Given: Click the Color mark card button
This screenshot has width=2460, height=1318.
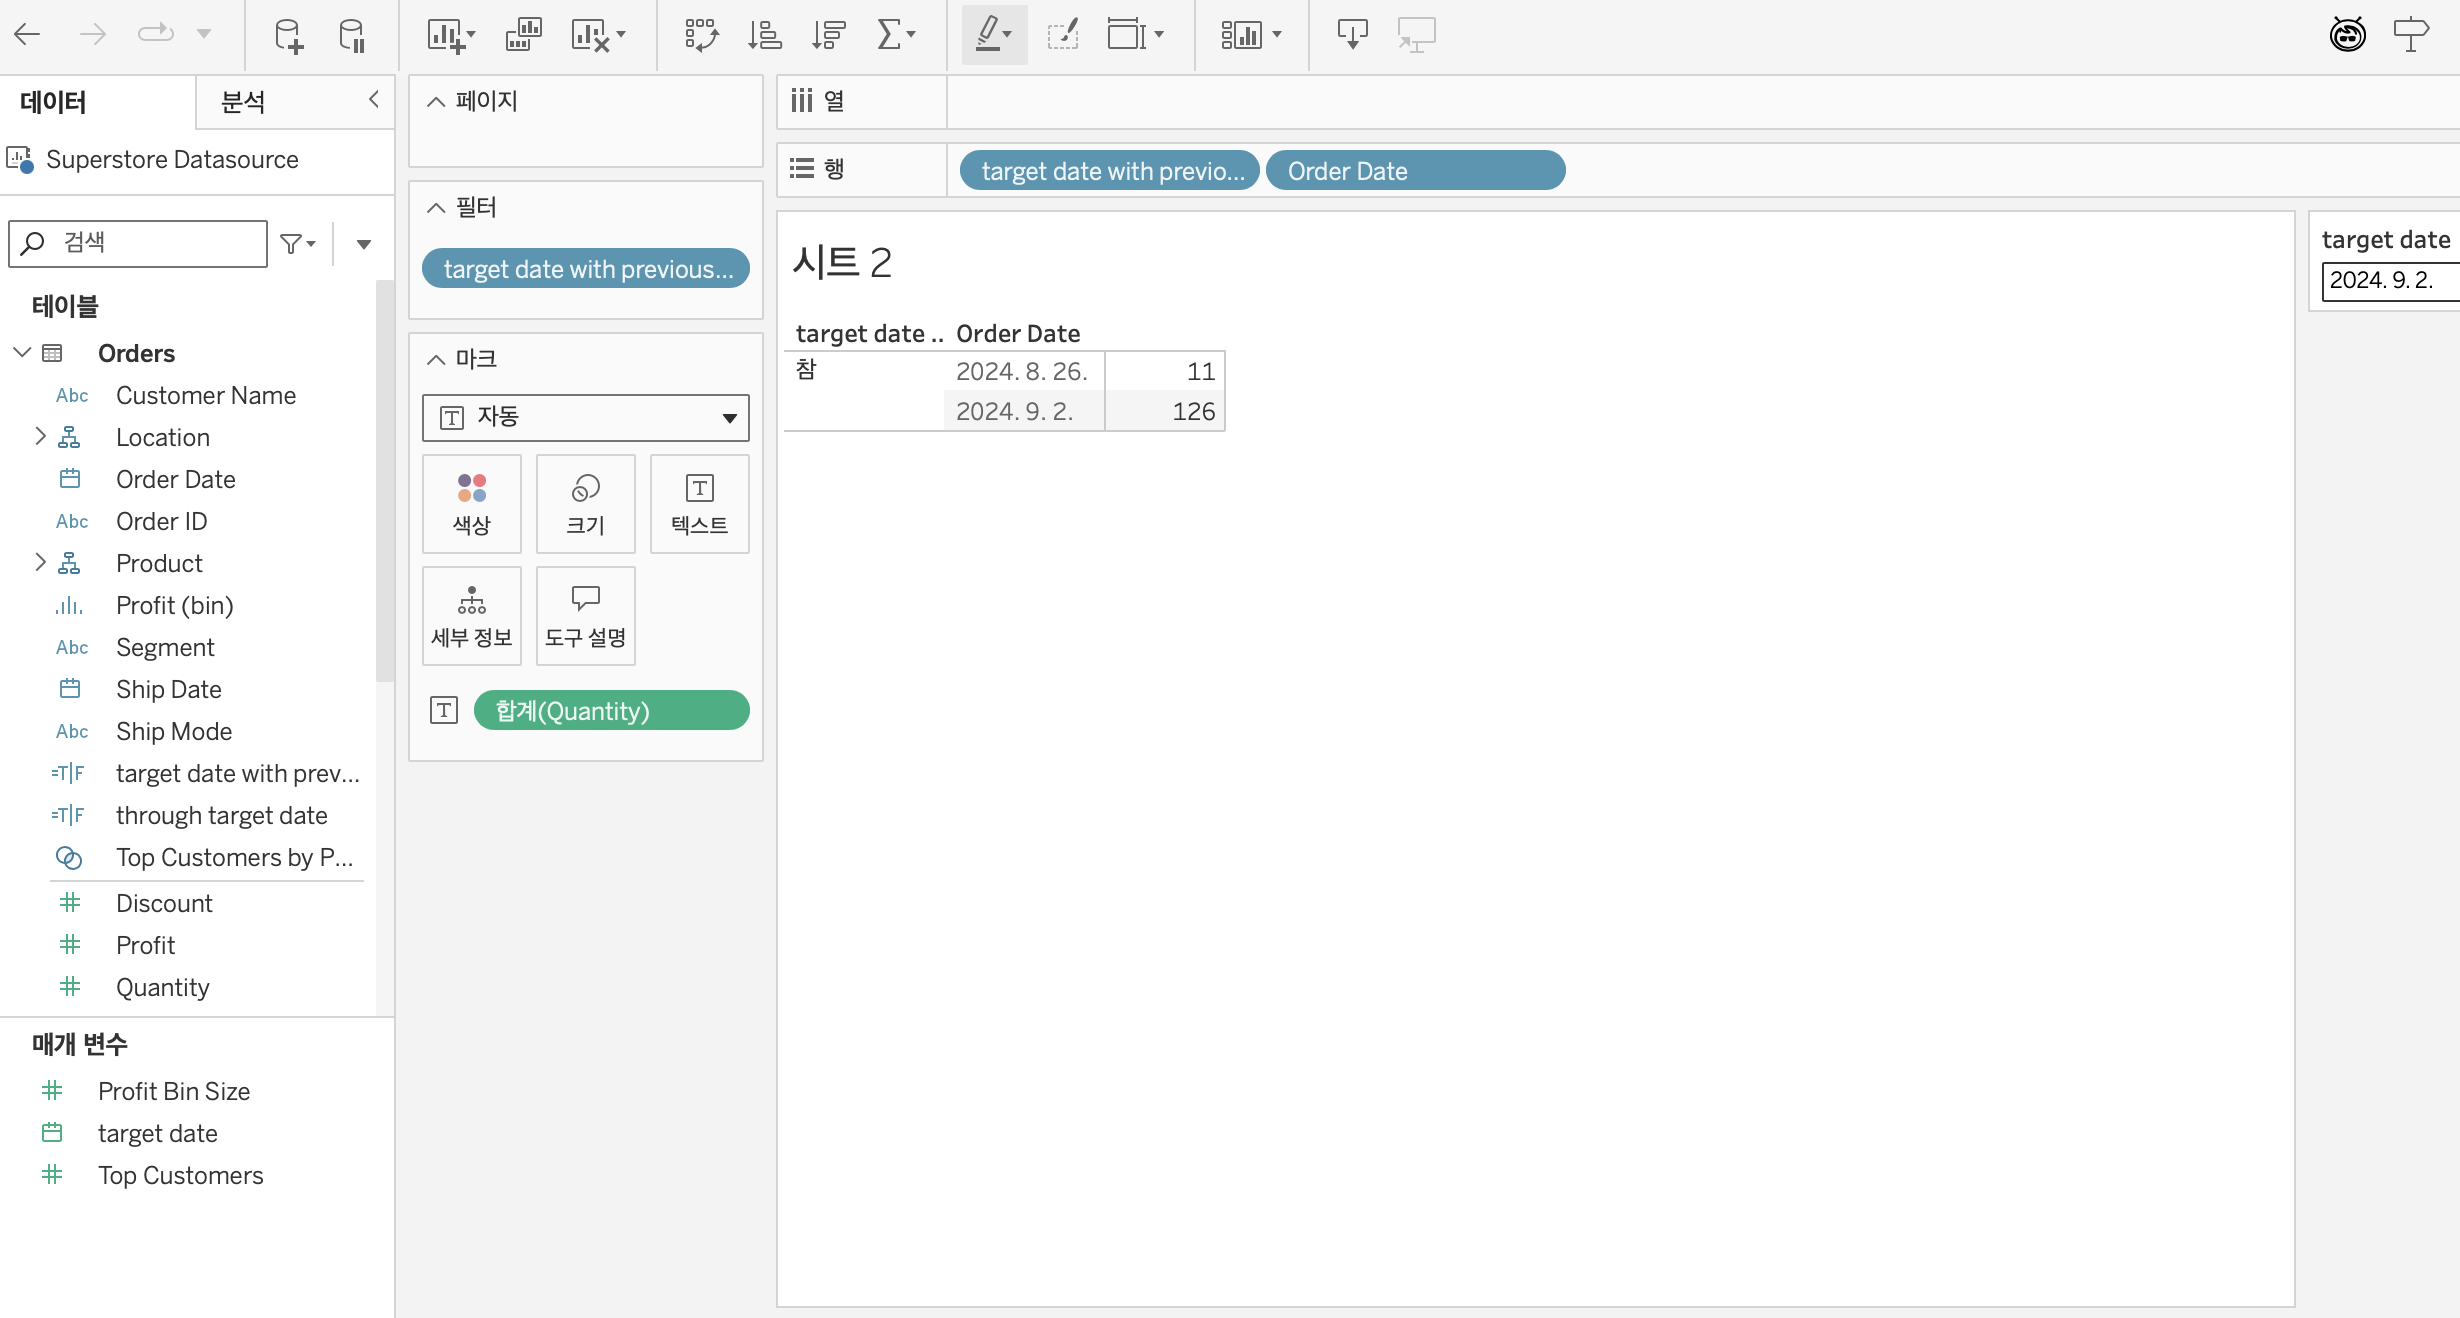Looking at the screenshot, I should click(472, 504).
